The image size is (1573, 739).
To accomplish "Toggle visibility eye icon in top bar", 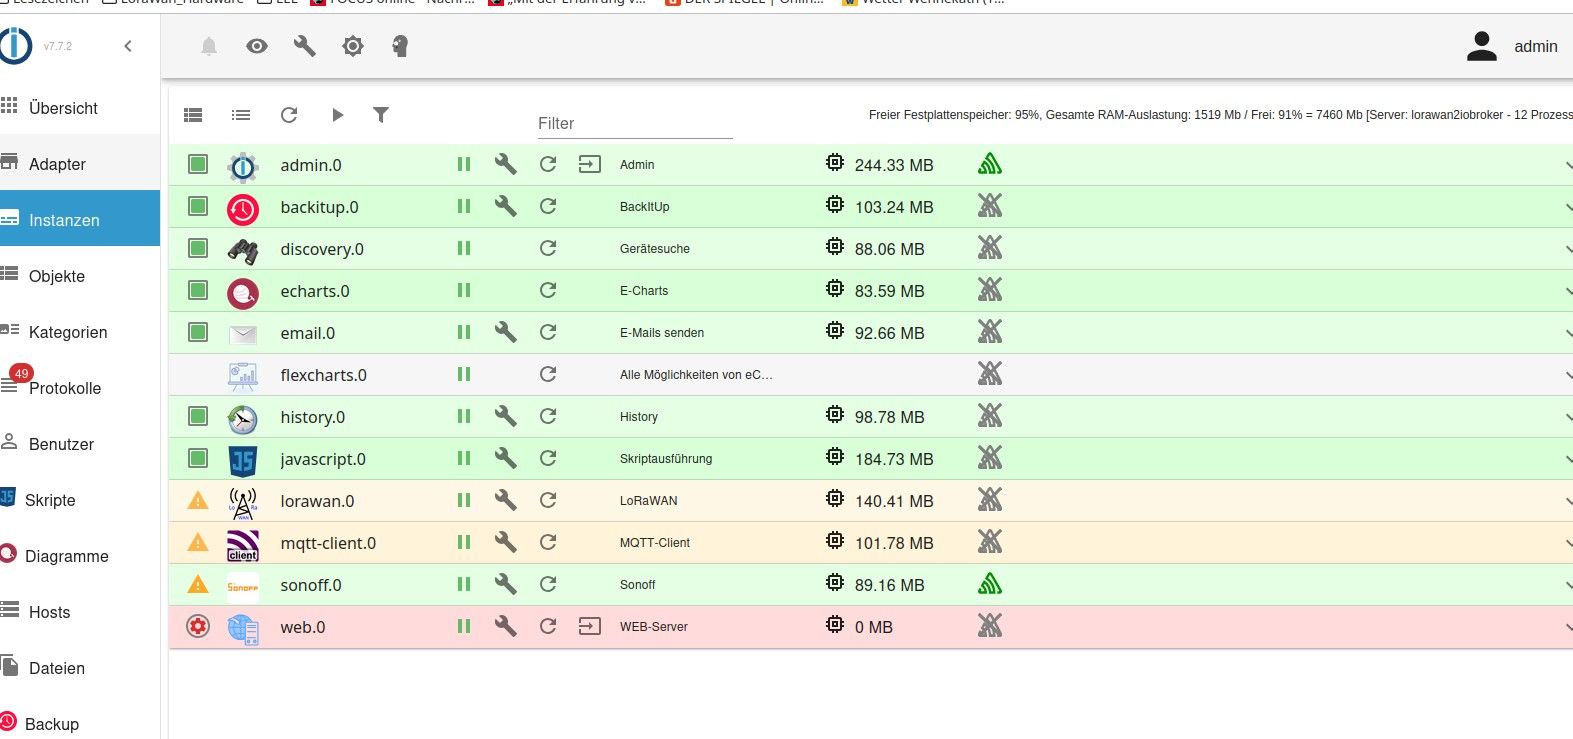I will [x=257, y=46].
